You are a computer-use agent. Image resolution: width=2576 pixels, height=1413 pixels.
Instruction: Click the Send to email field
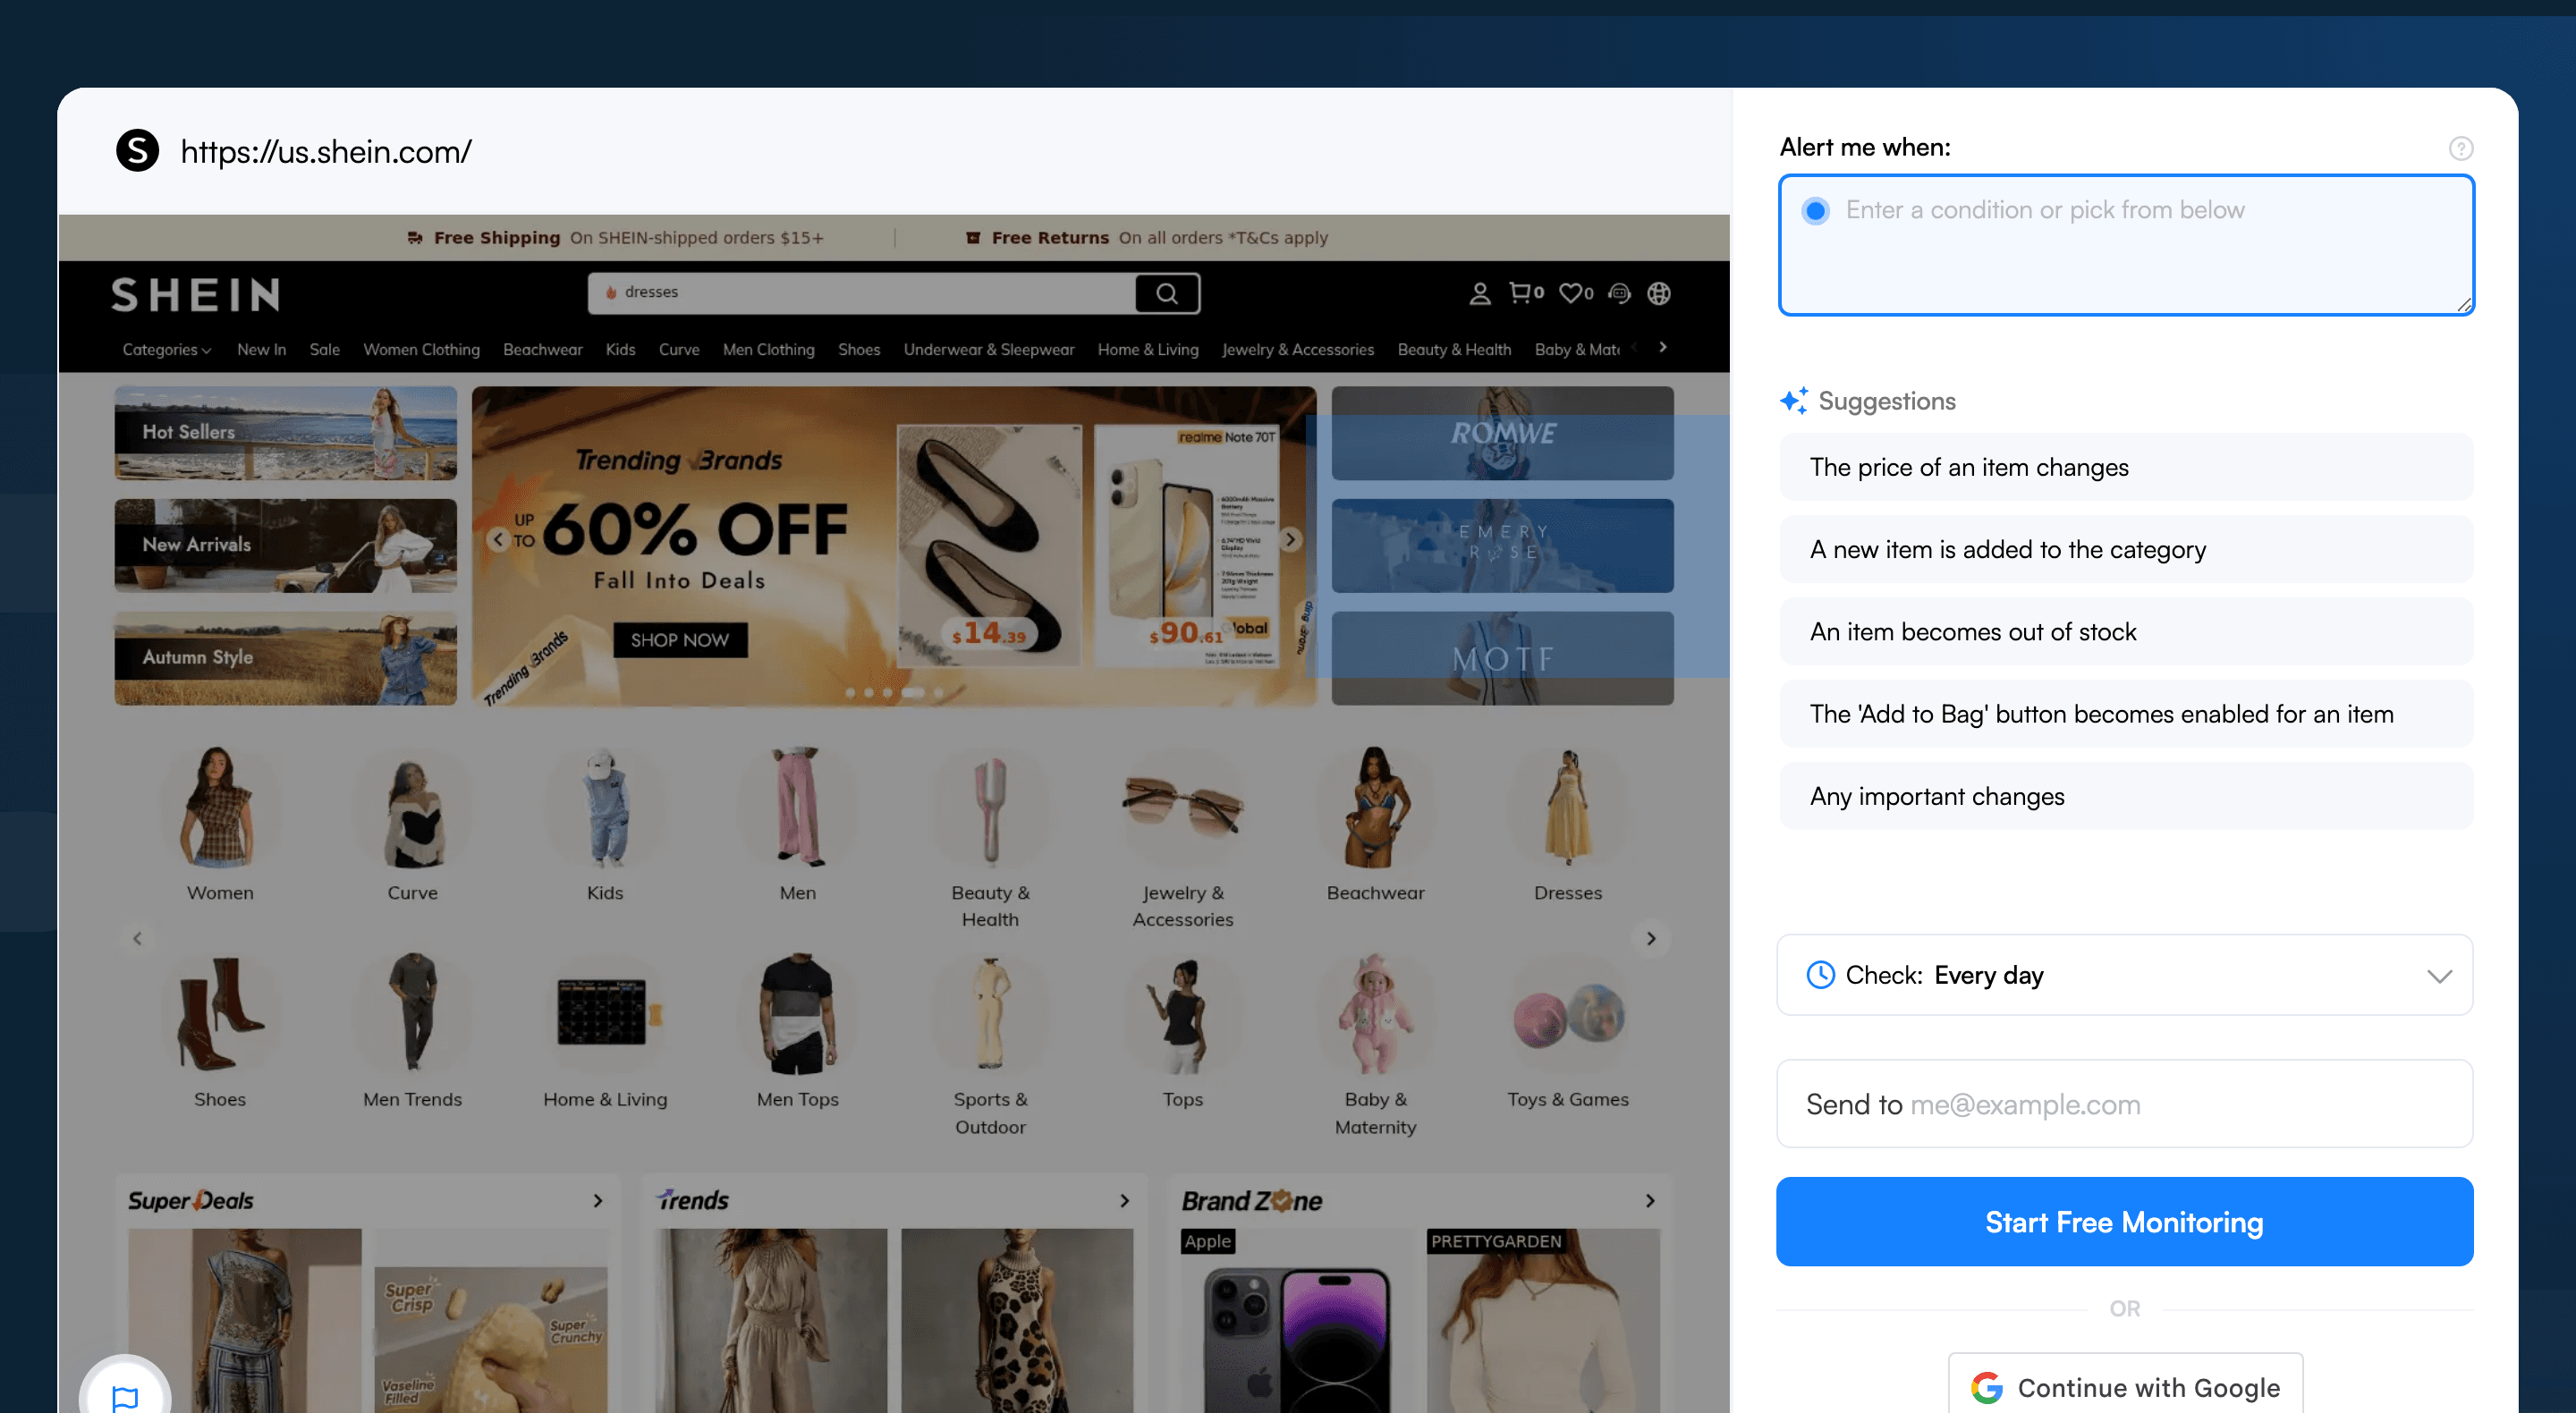coord(2124,1104)
